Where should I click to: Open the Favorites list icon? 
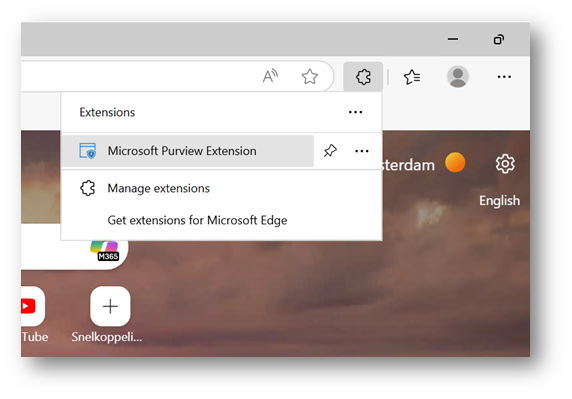pyautogui.click(x=412, y=77)
